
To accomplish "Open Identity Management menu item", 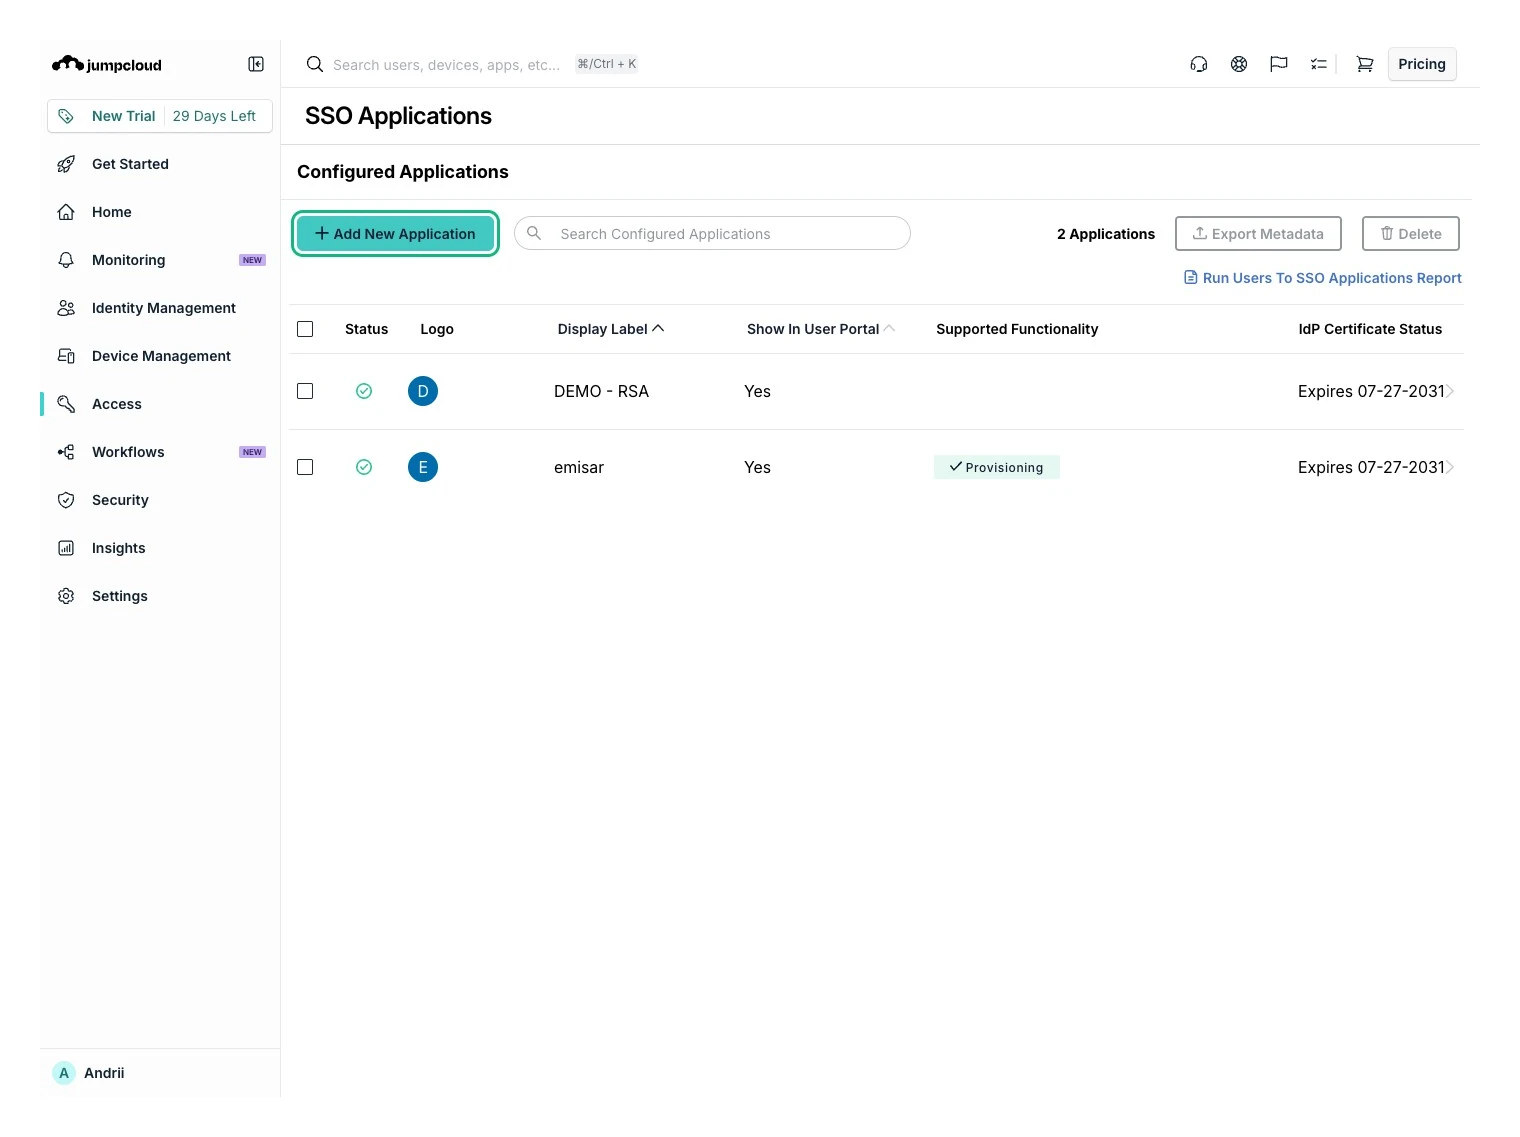I will (x=164, y=308).
